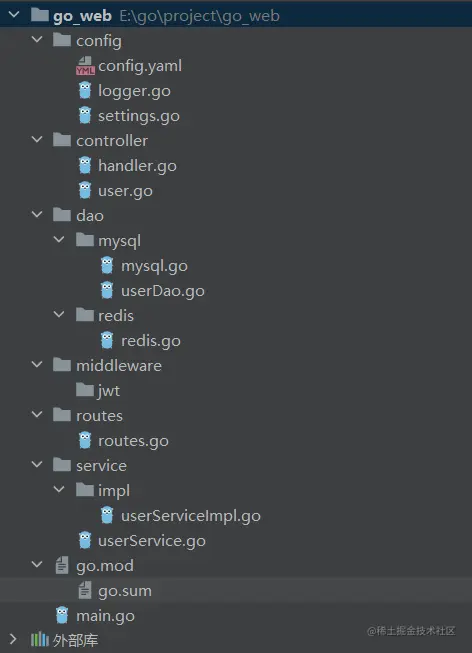Click the gopher icon beside userDao.go
This screenshot has height=653, width=472.
click(x=107, y=291)
